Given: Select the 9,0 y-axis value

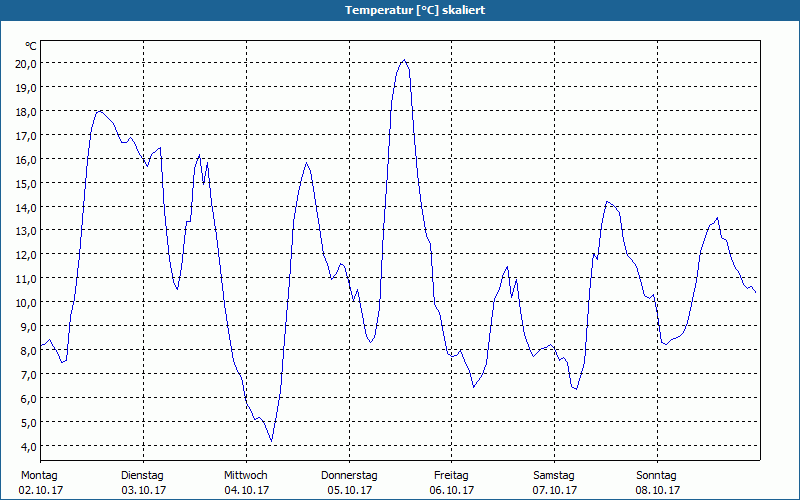Looking at the screenshot, I should (x=28, y=327).
